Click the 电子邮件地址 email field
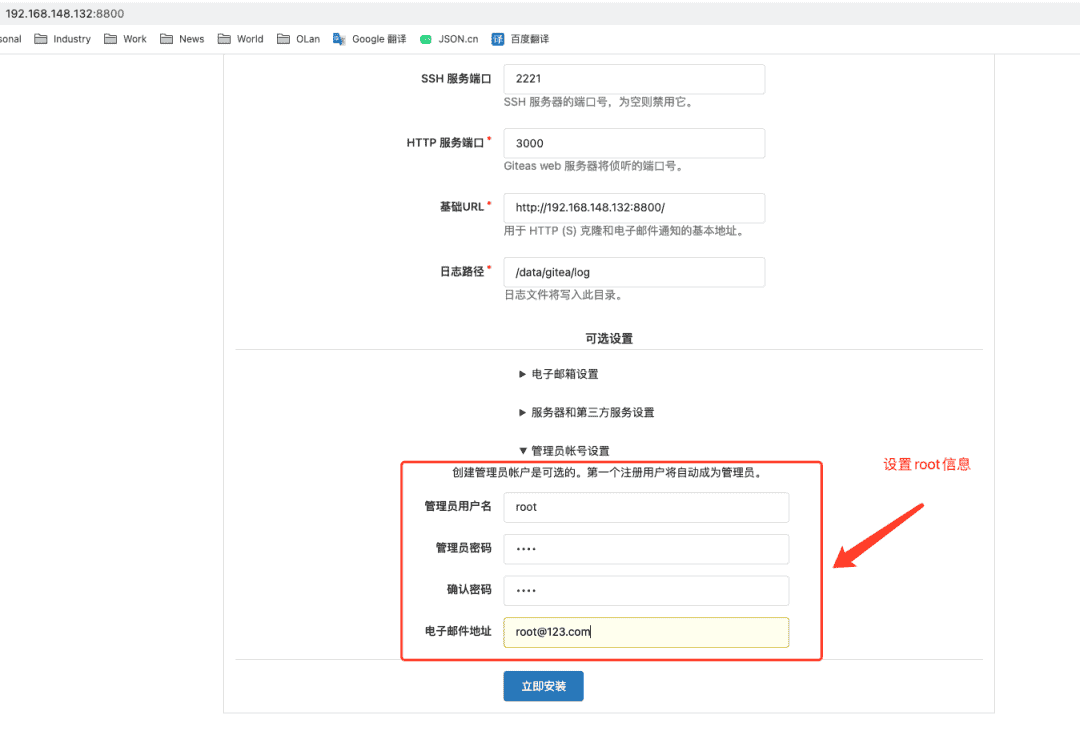Screen dimensions: 1080x739 646,632
